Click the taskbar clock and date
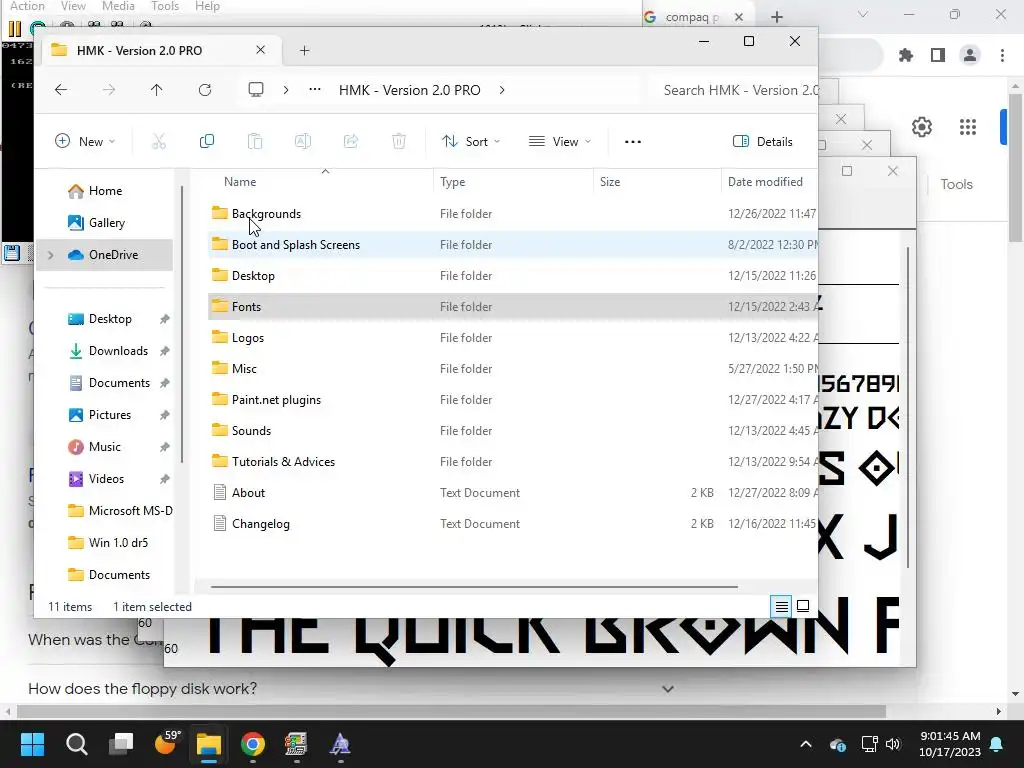Image resolution: width=1024 pixels, height=768 pixels. pos(950,744)
